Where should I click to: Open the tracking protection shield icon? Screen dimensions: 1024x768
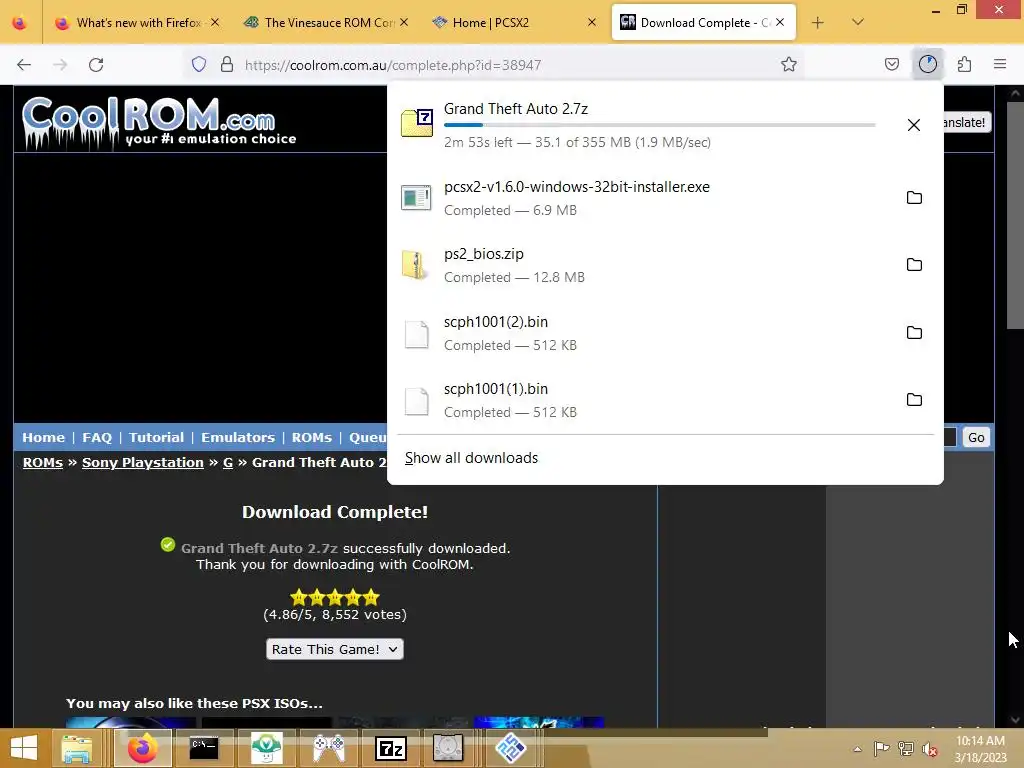coord(199,64)
